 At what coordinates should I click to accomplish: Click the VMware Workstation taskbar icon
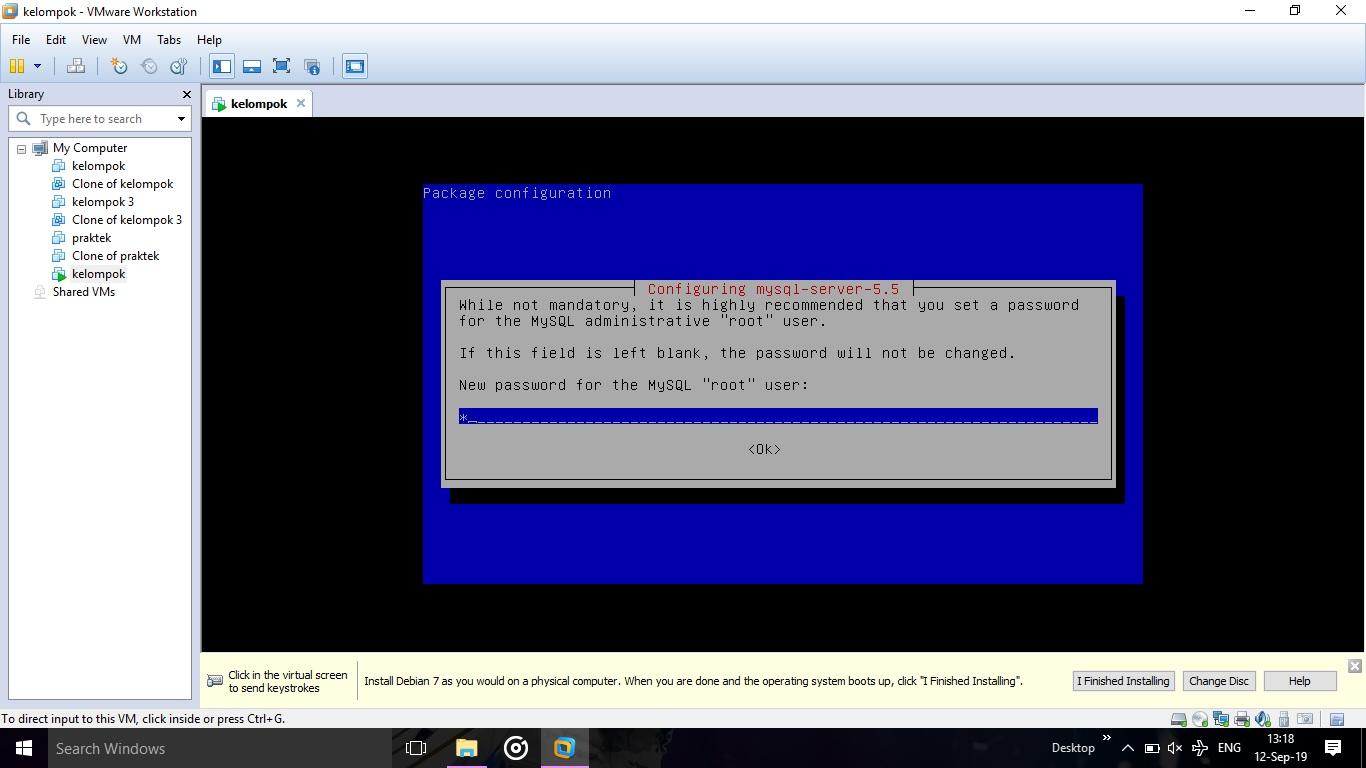[565, 748]
